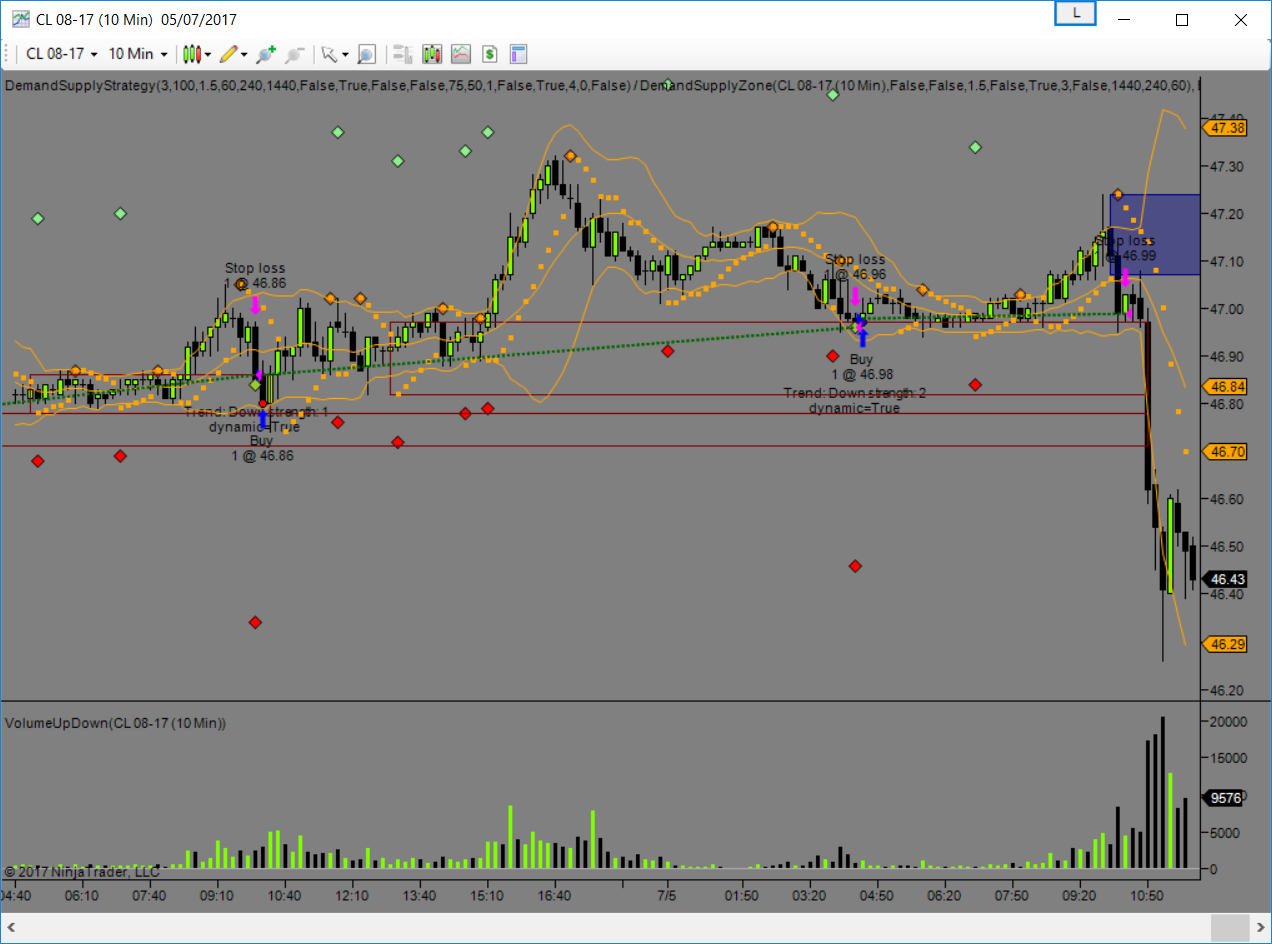Click the zoom out magnifier icon
This screenshot has height=944, width=1272.
click(x=294, y=54)
